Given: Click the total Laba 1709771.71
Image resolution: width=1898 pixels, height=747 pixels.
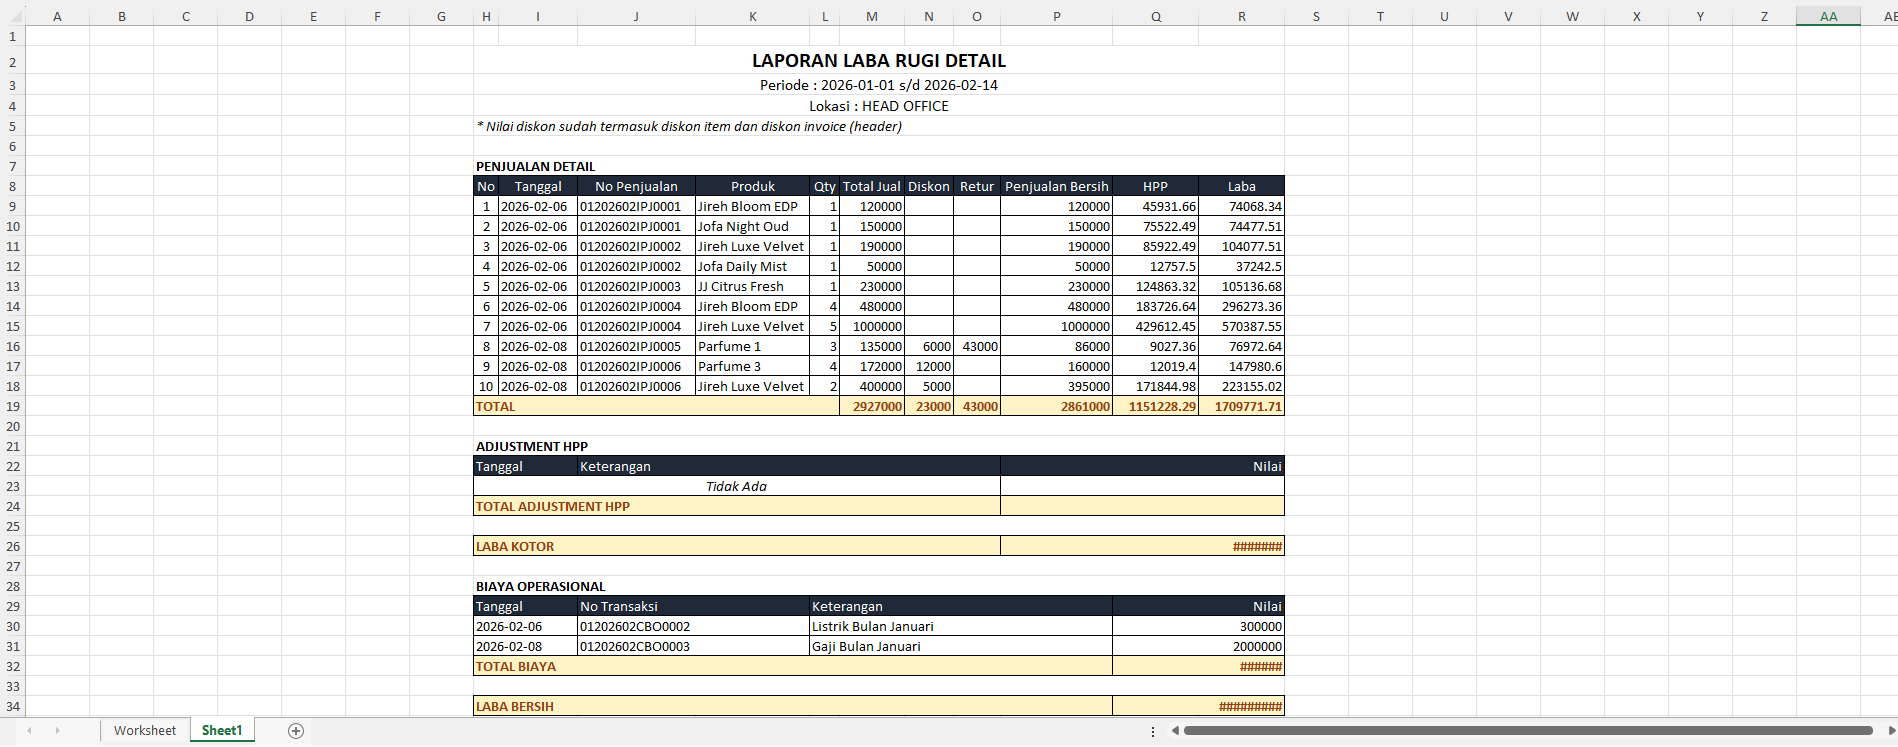Looking at the screenshot, I should pos(1242,406).
